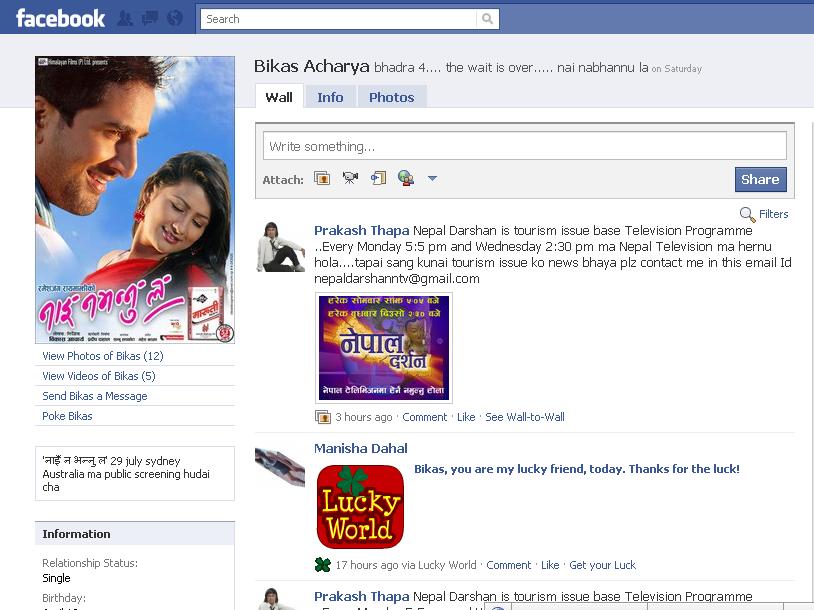Like the 3 hours ago post

pyautogui.click(x=466, y=417)
